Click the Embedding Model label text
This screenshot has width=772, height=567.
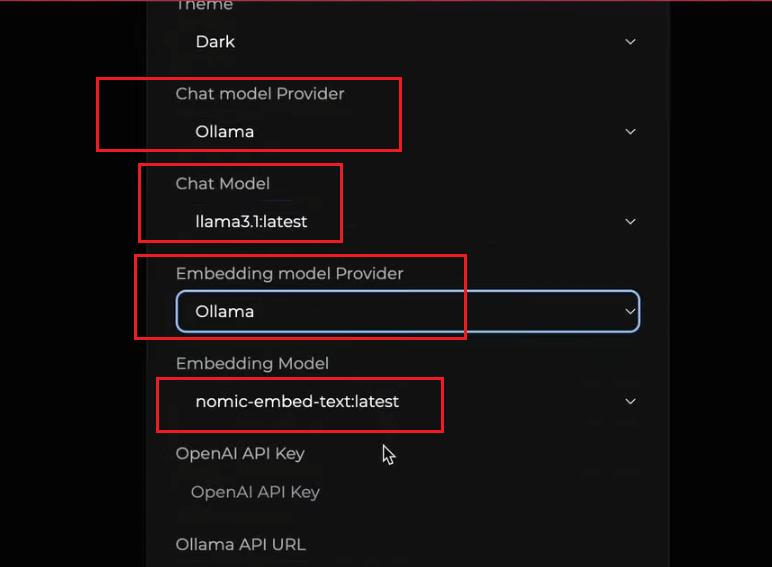252,364
